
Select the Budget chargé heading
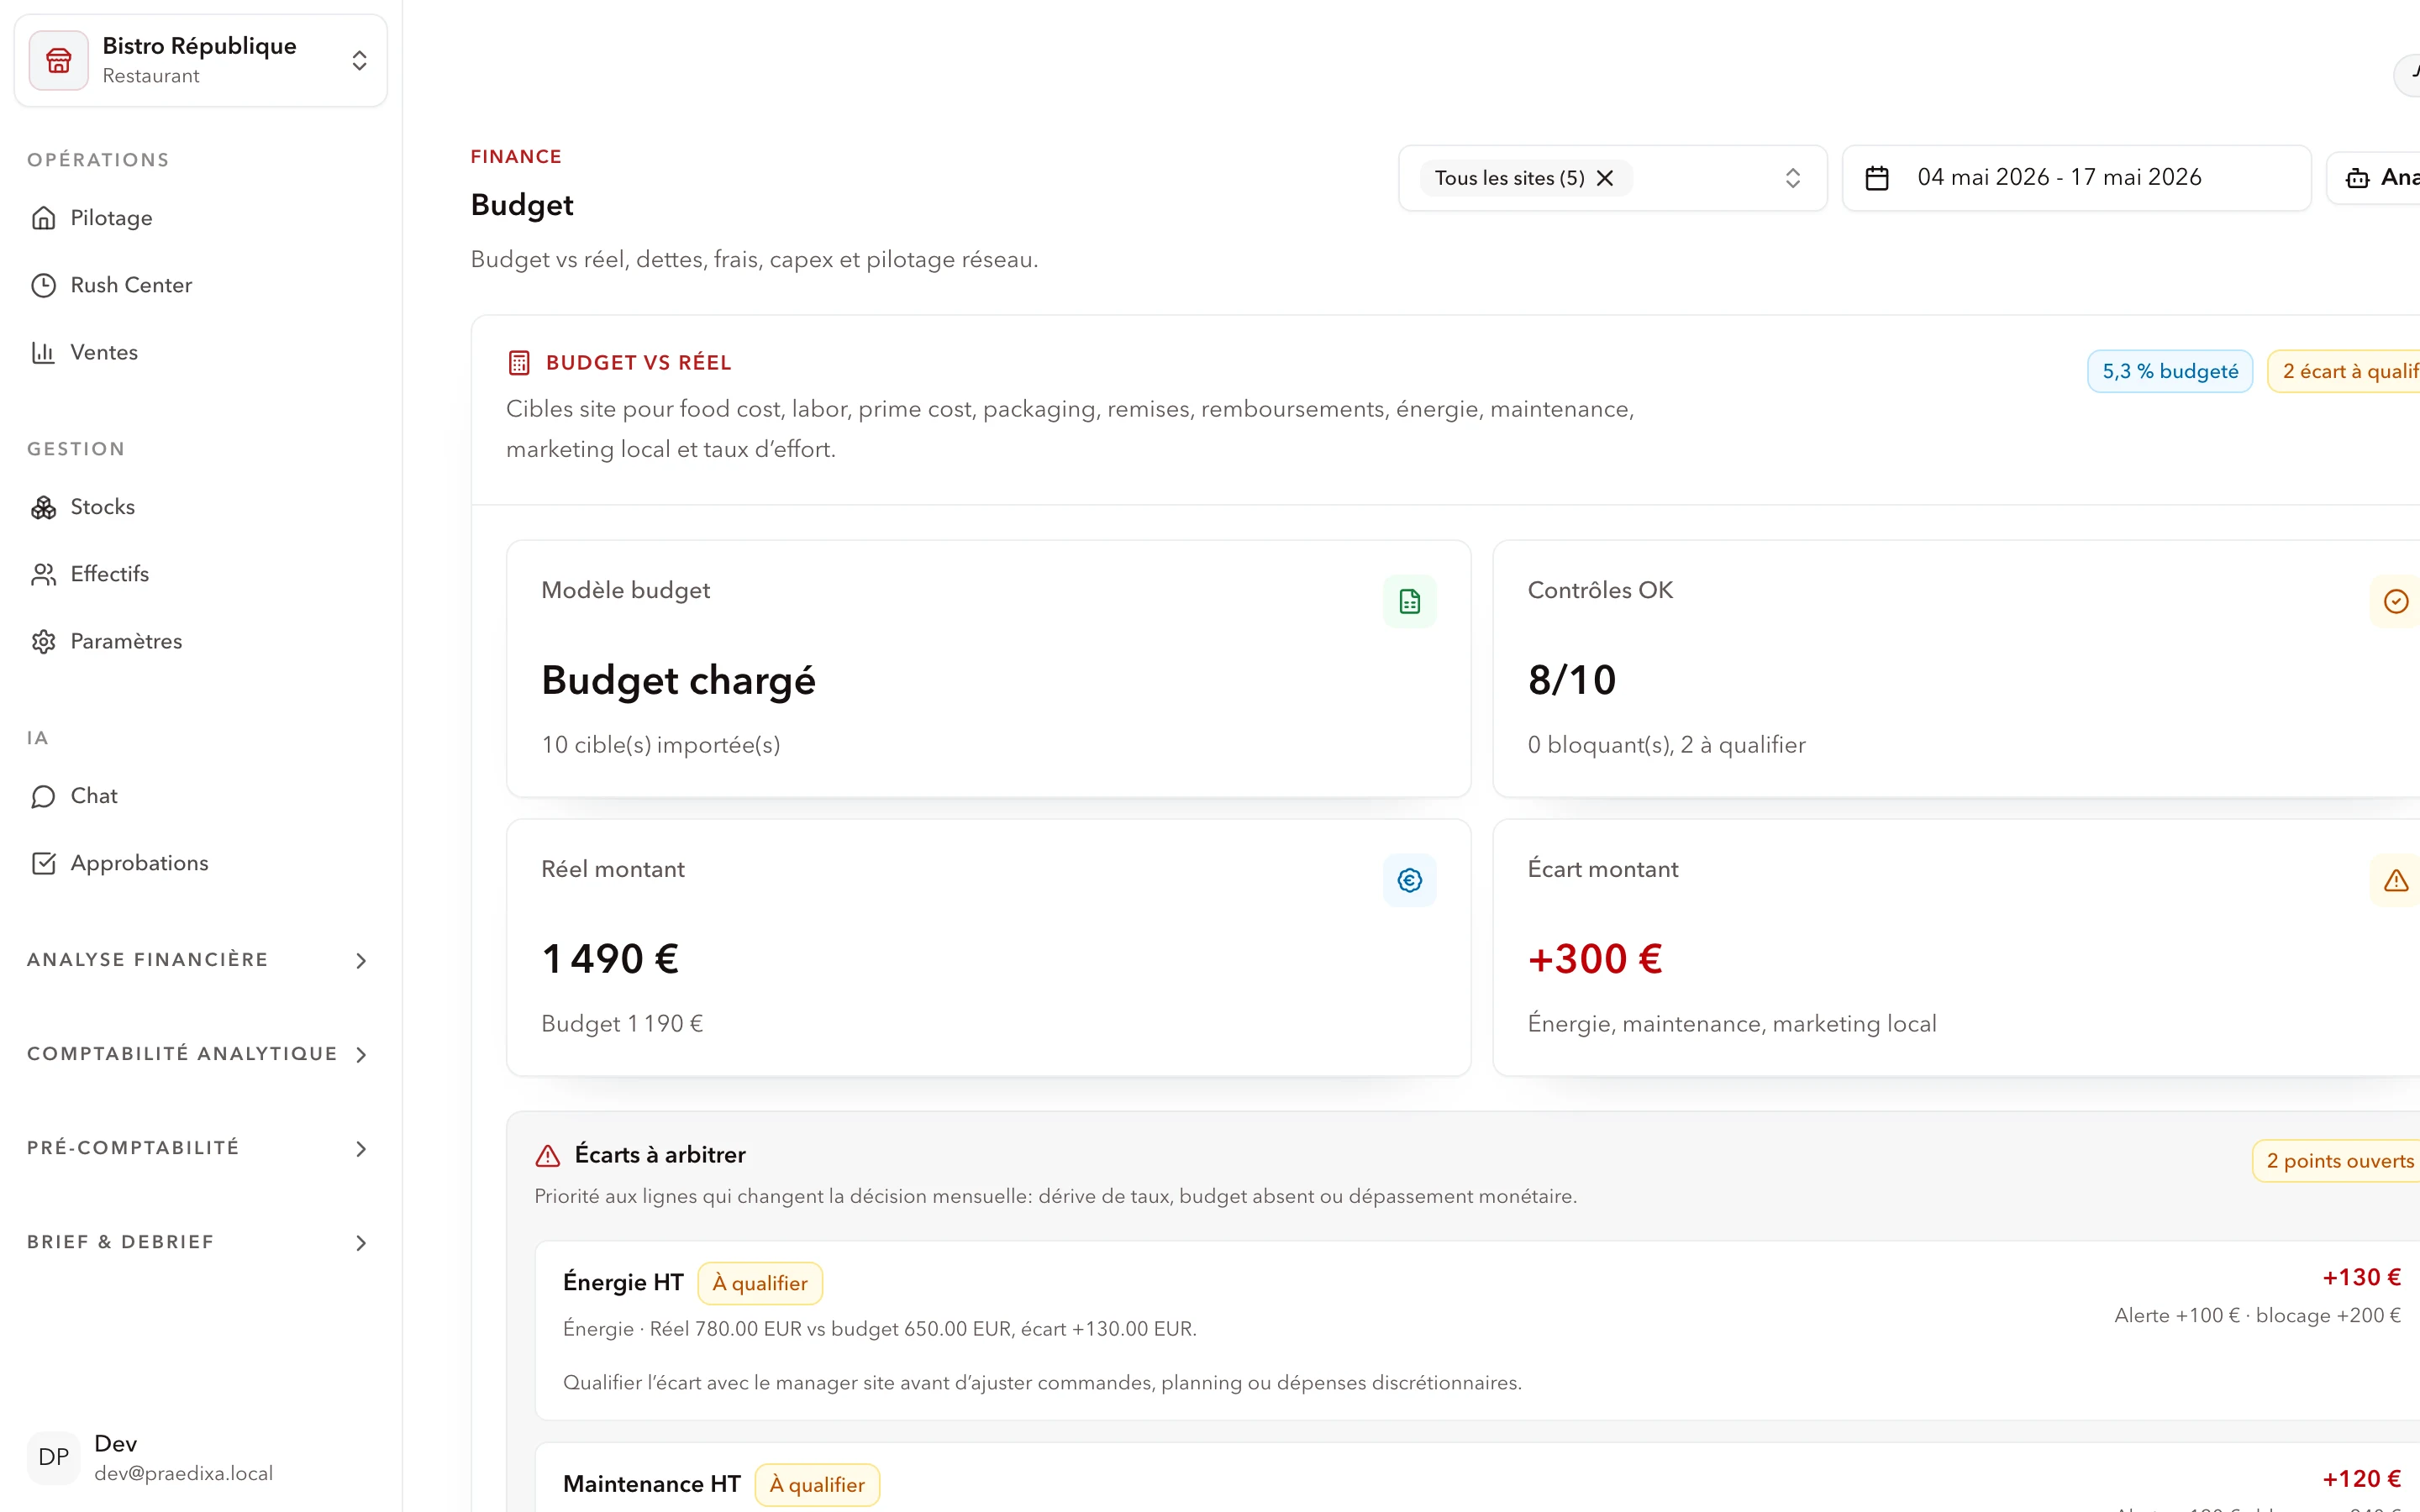click(678, 680)
